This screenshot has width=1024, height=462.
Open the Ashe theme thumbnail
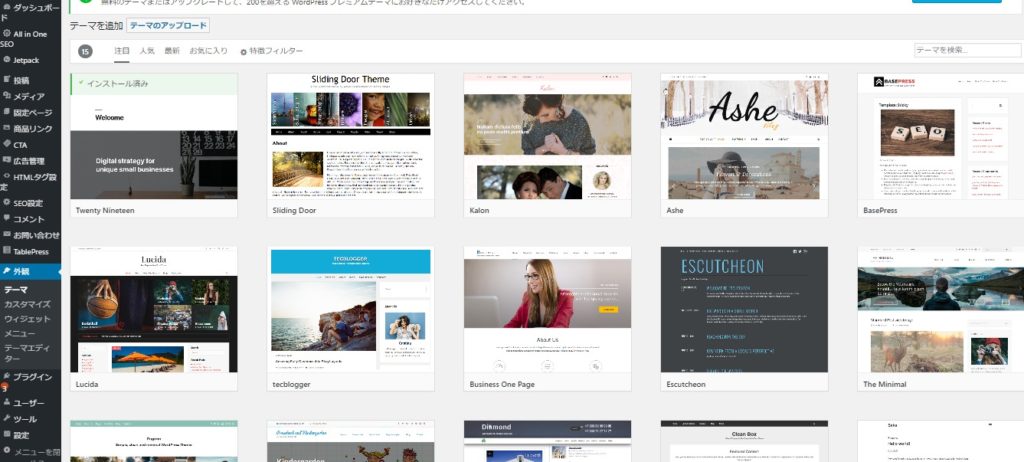744,136
